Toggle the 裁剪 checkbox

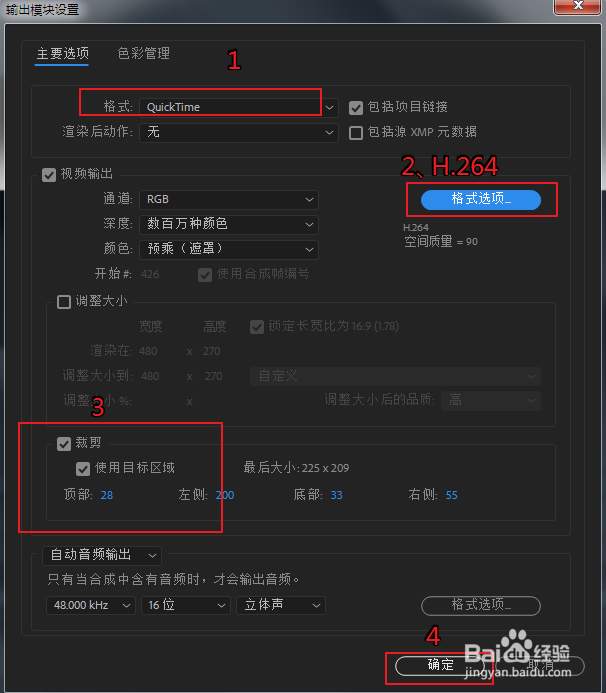pyautogui.click(x=64, y=444)
